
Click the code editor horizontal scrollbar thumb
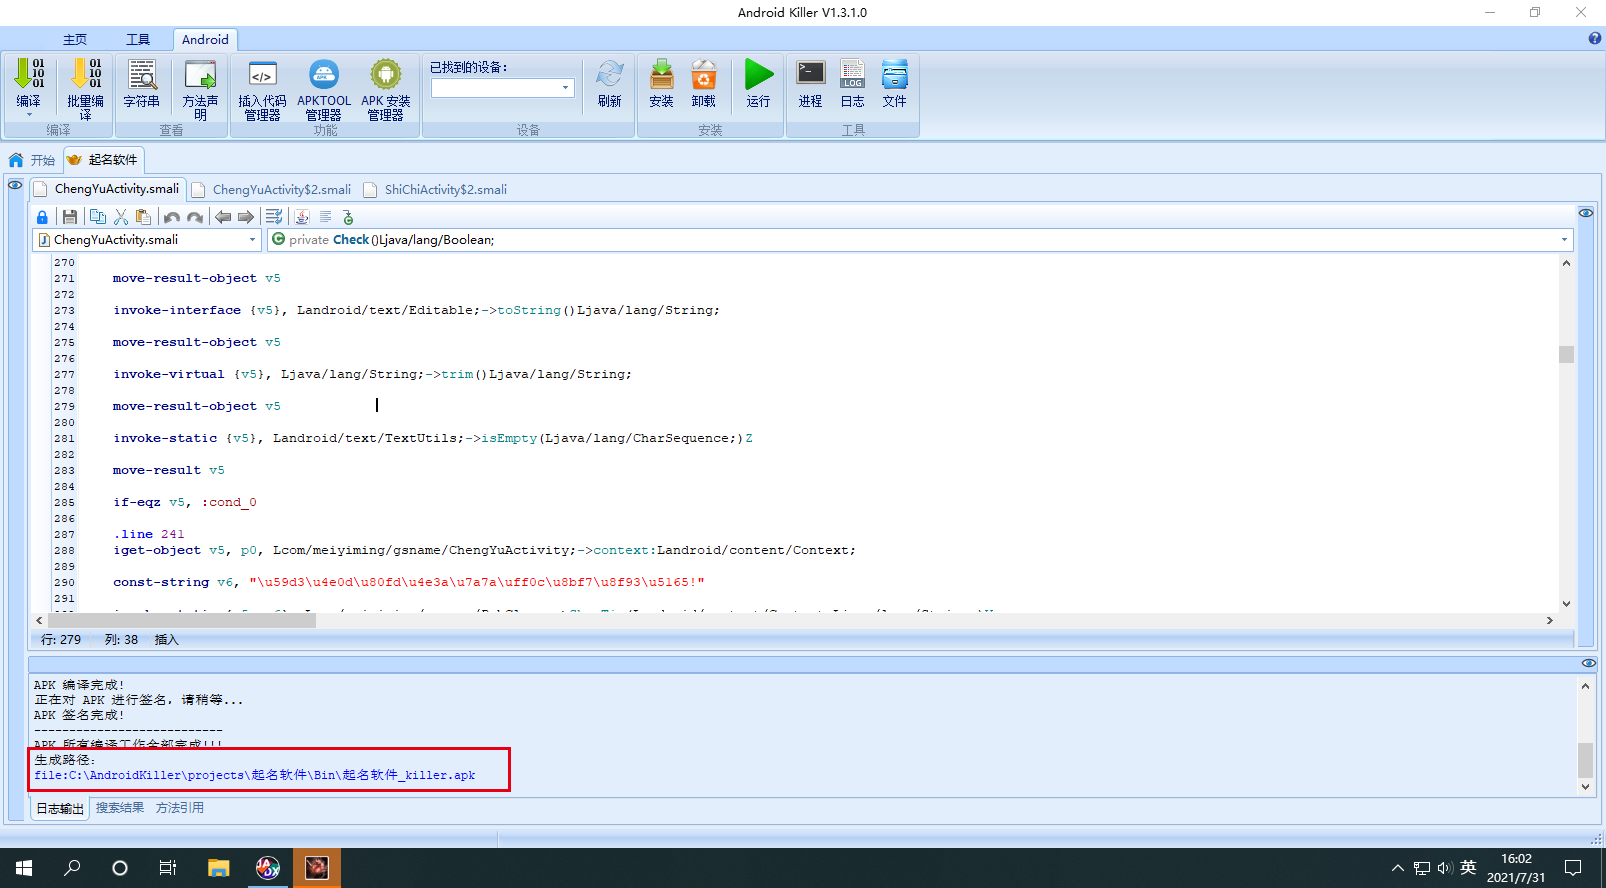pyautogui.click(x=182, y=620)
